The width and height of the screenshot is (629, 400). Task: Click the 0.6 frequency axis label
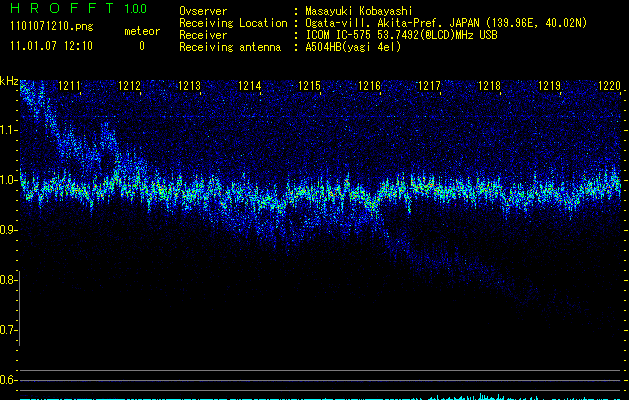(x=9, y=380)
